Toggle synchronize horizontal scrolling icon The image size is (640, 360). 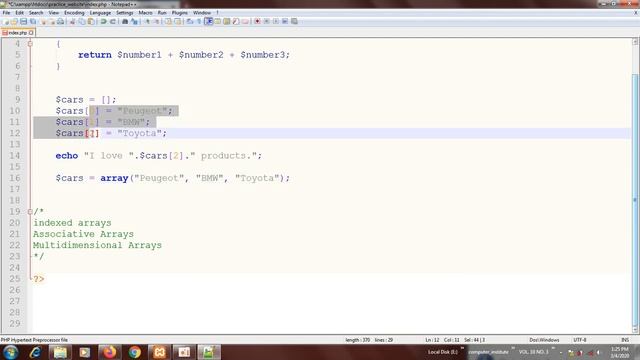[178, 21]
